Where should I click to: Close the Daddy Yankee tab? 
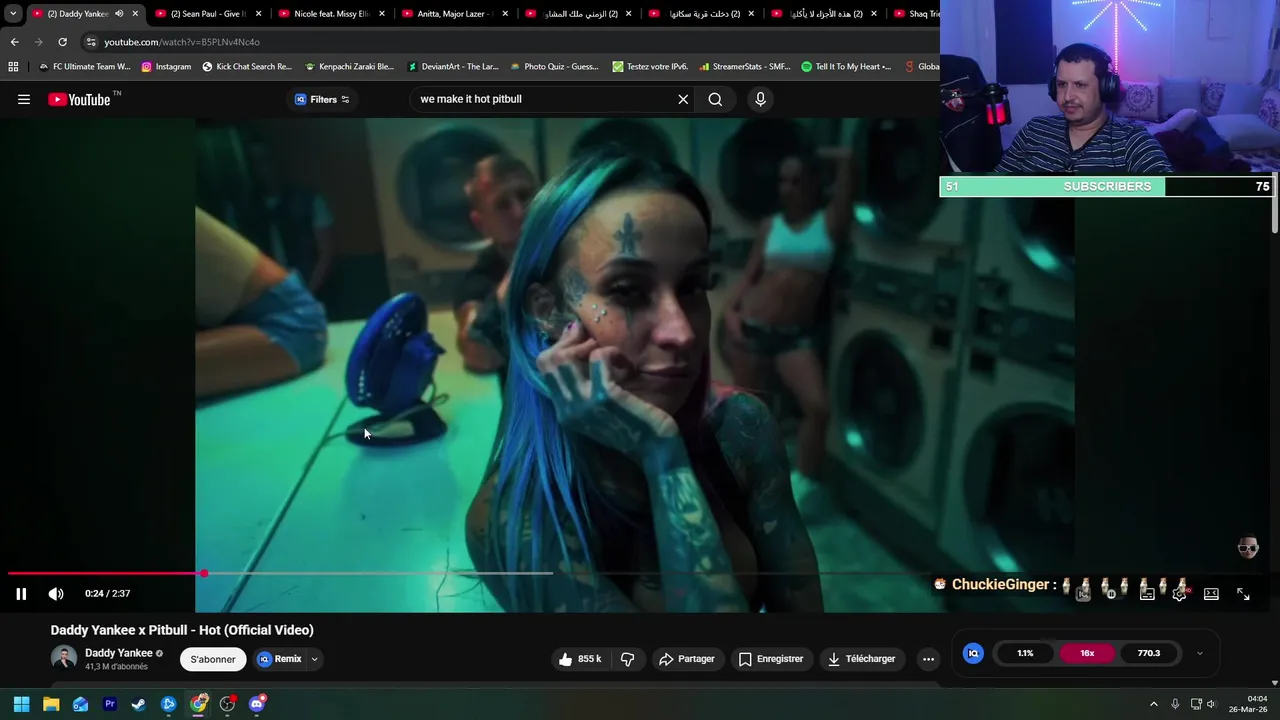135,14
